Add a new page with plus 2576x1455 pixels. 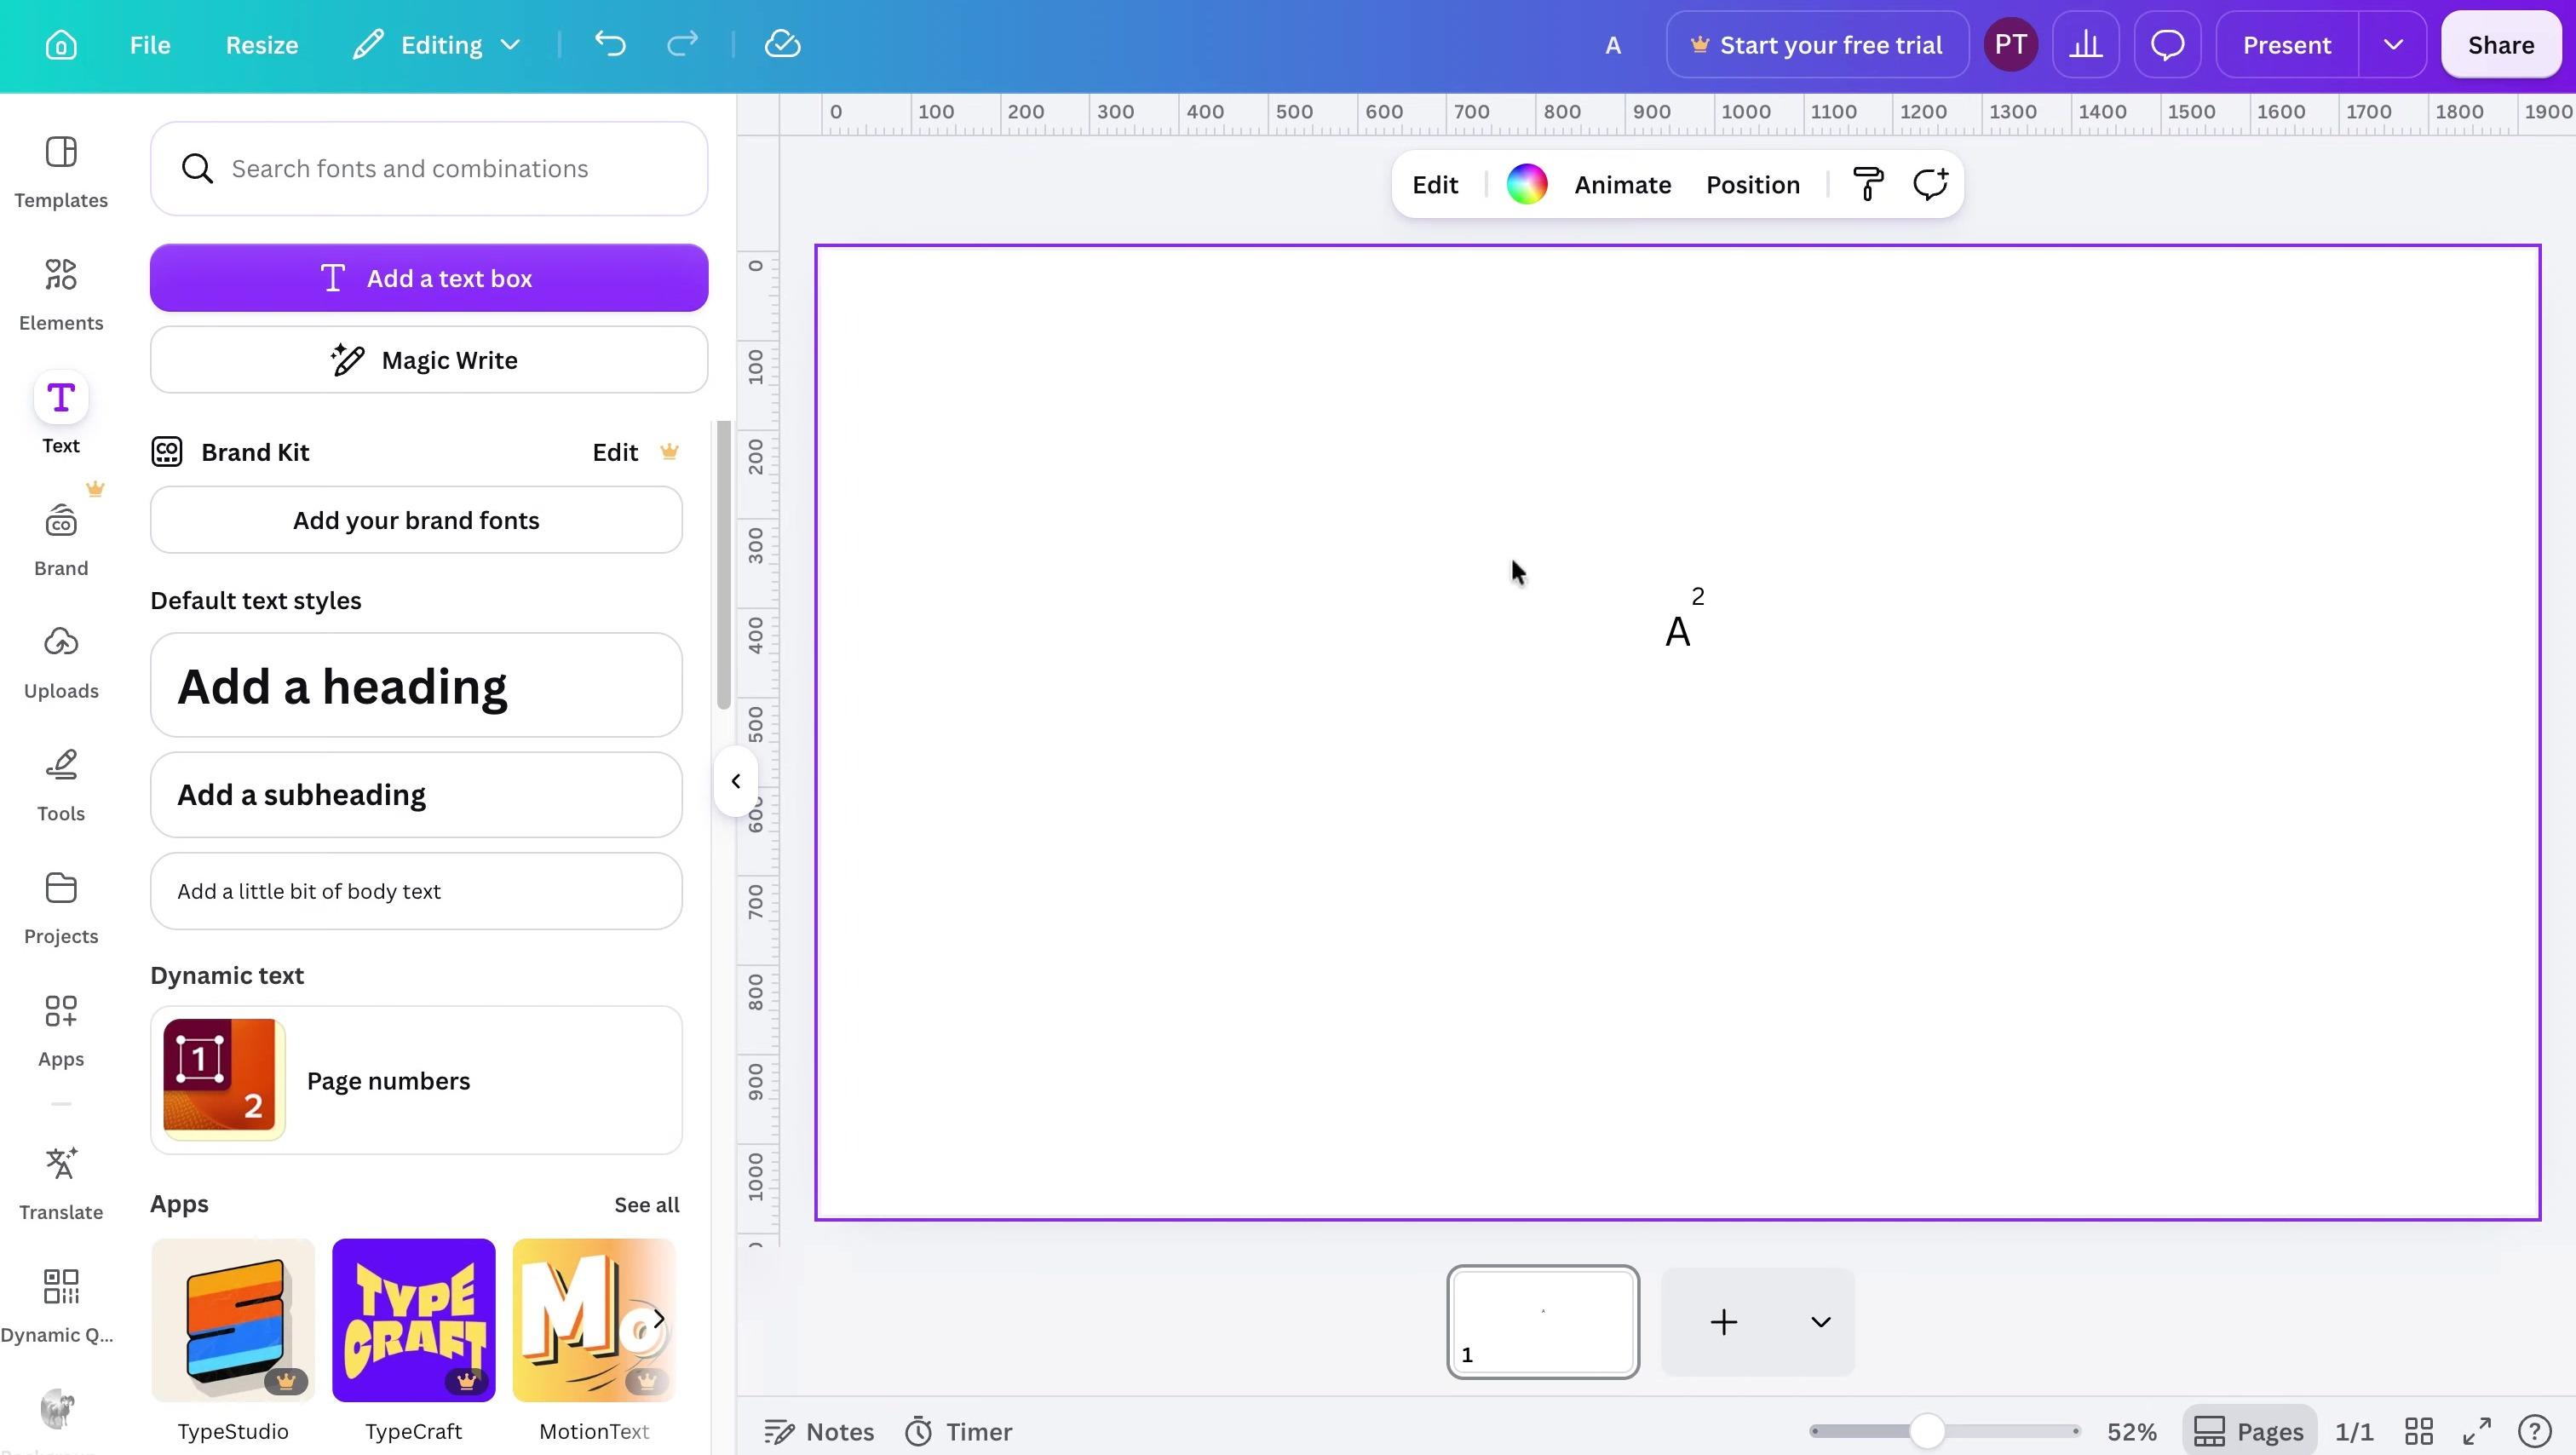coord(1724,1322)
